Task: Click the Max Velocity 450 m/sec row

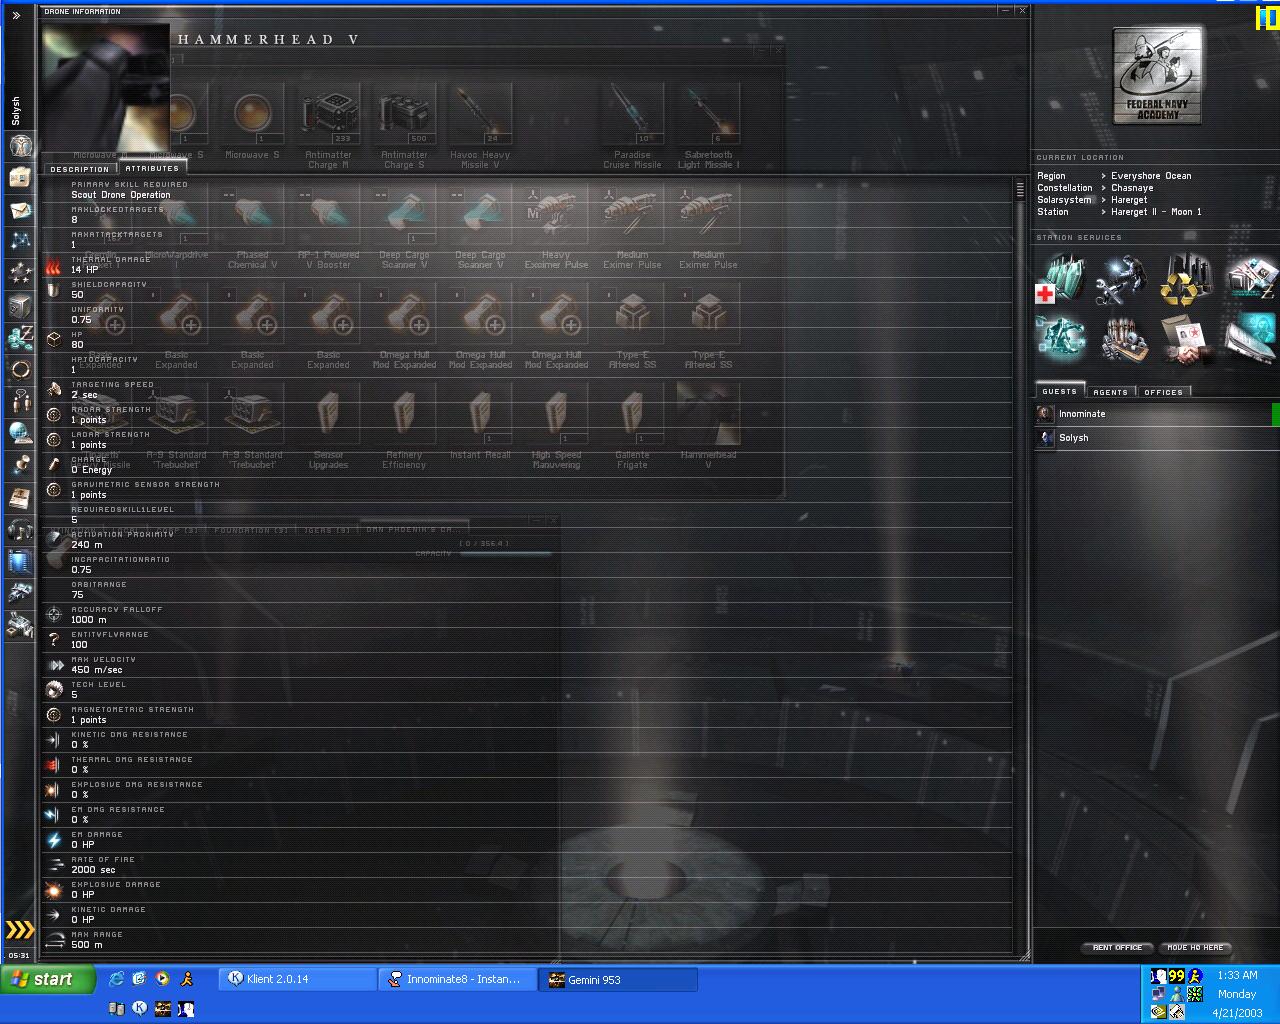Action: pos(526,665)
